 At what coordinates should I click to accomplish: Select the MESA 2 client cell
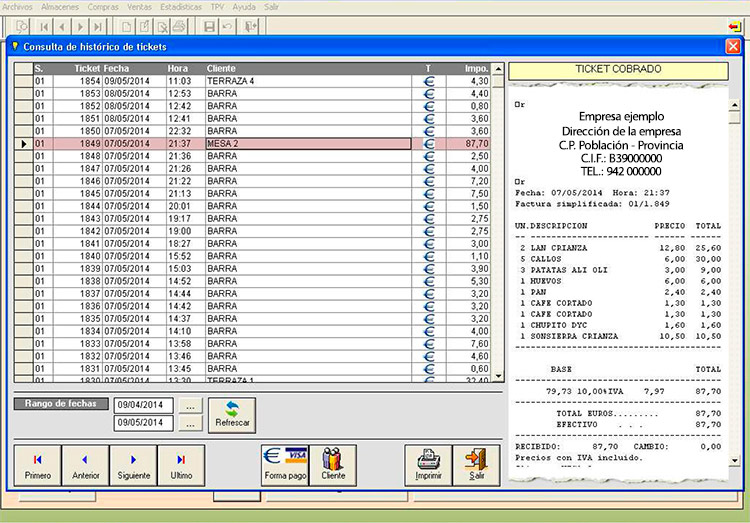(309, 144)
